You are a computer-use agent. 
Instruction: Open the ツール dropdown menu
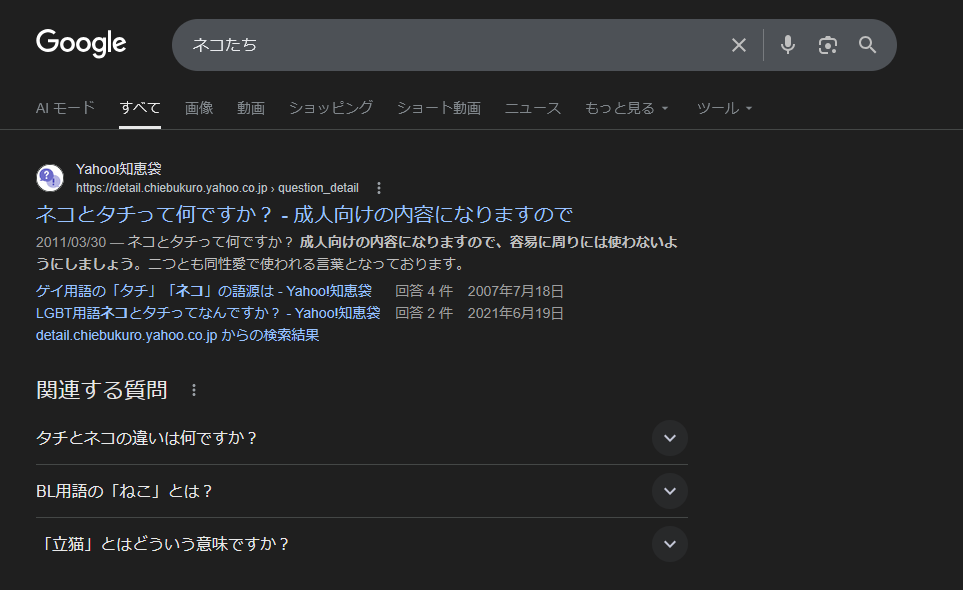point(724,108)
